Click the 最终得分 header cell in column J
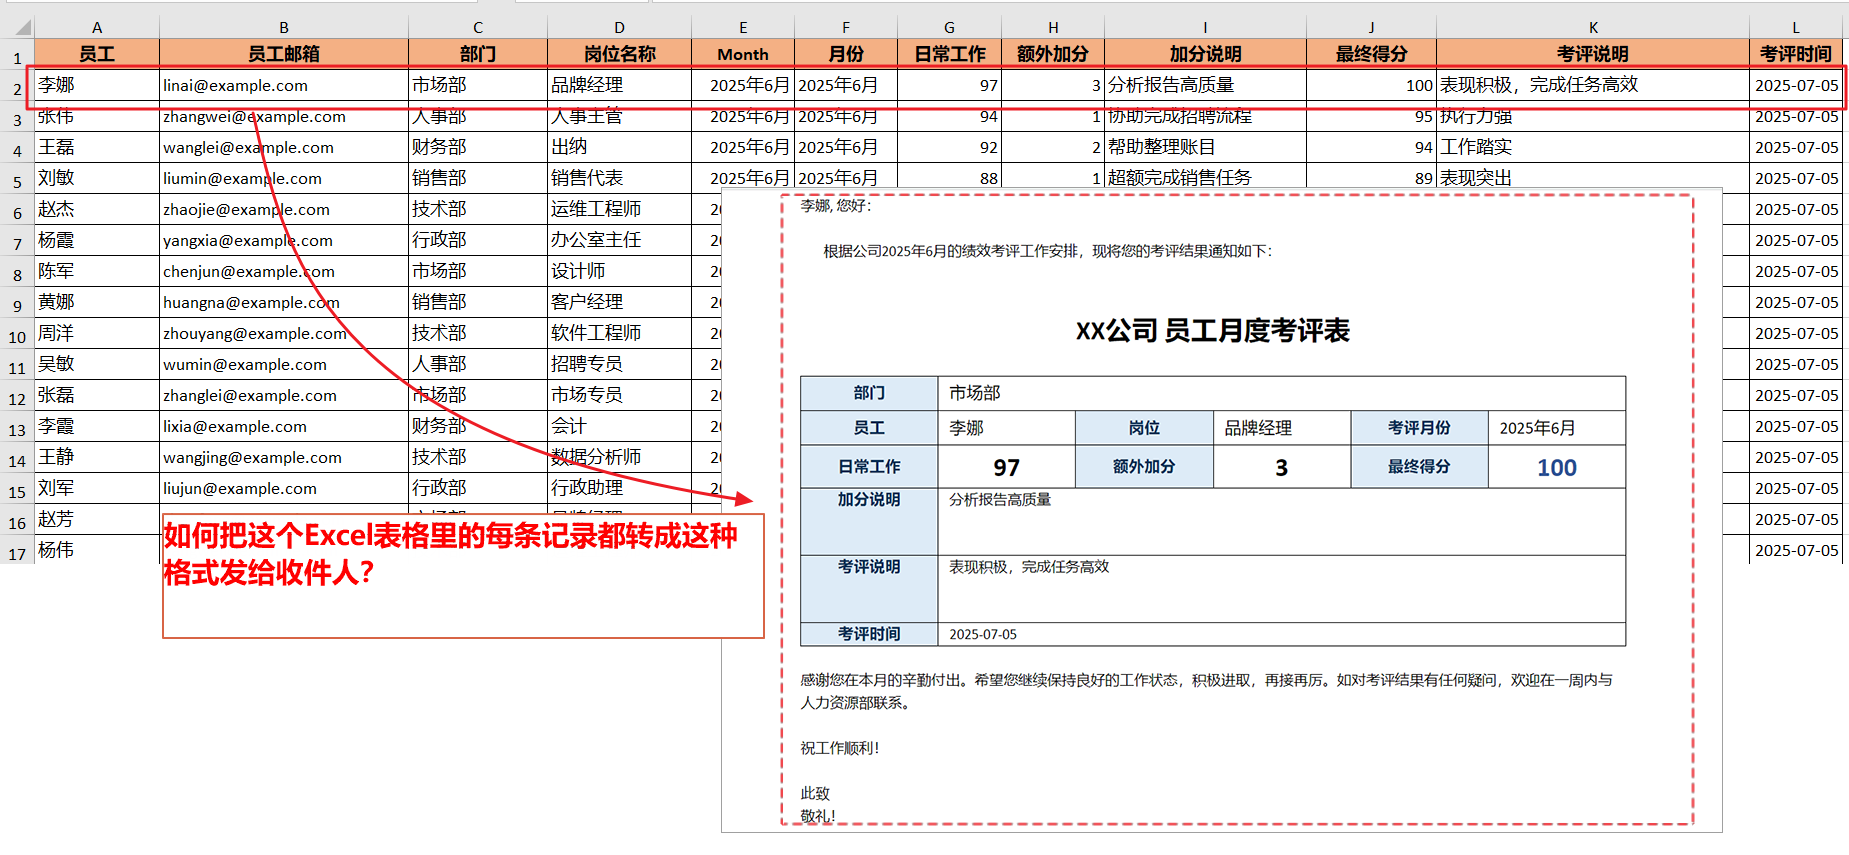 pyautogui.click(x=1371, y=54)
